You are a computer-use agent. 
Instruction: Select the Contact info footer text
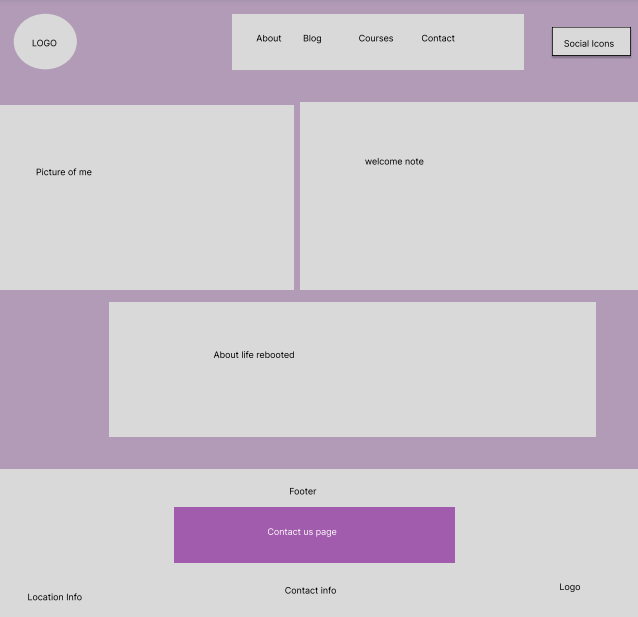(x=310, y=591)
